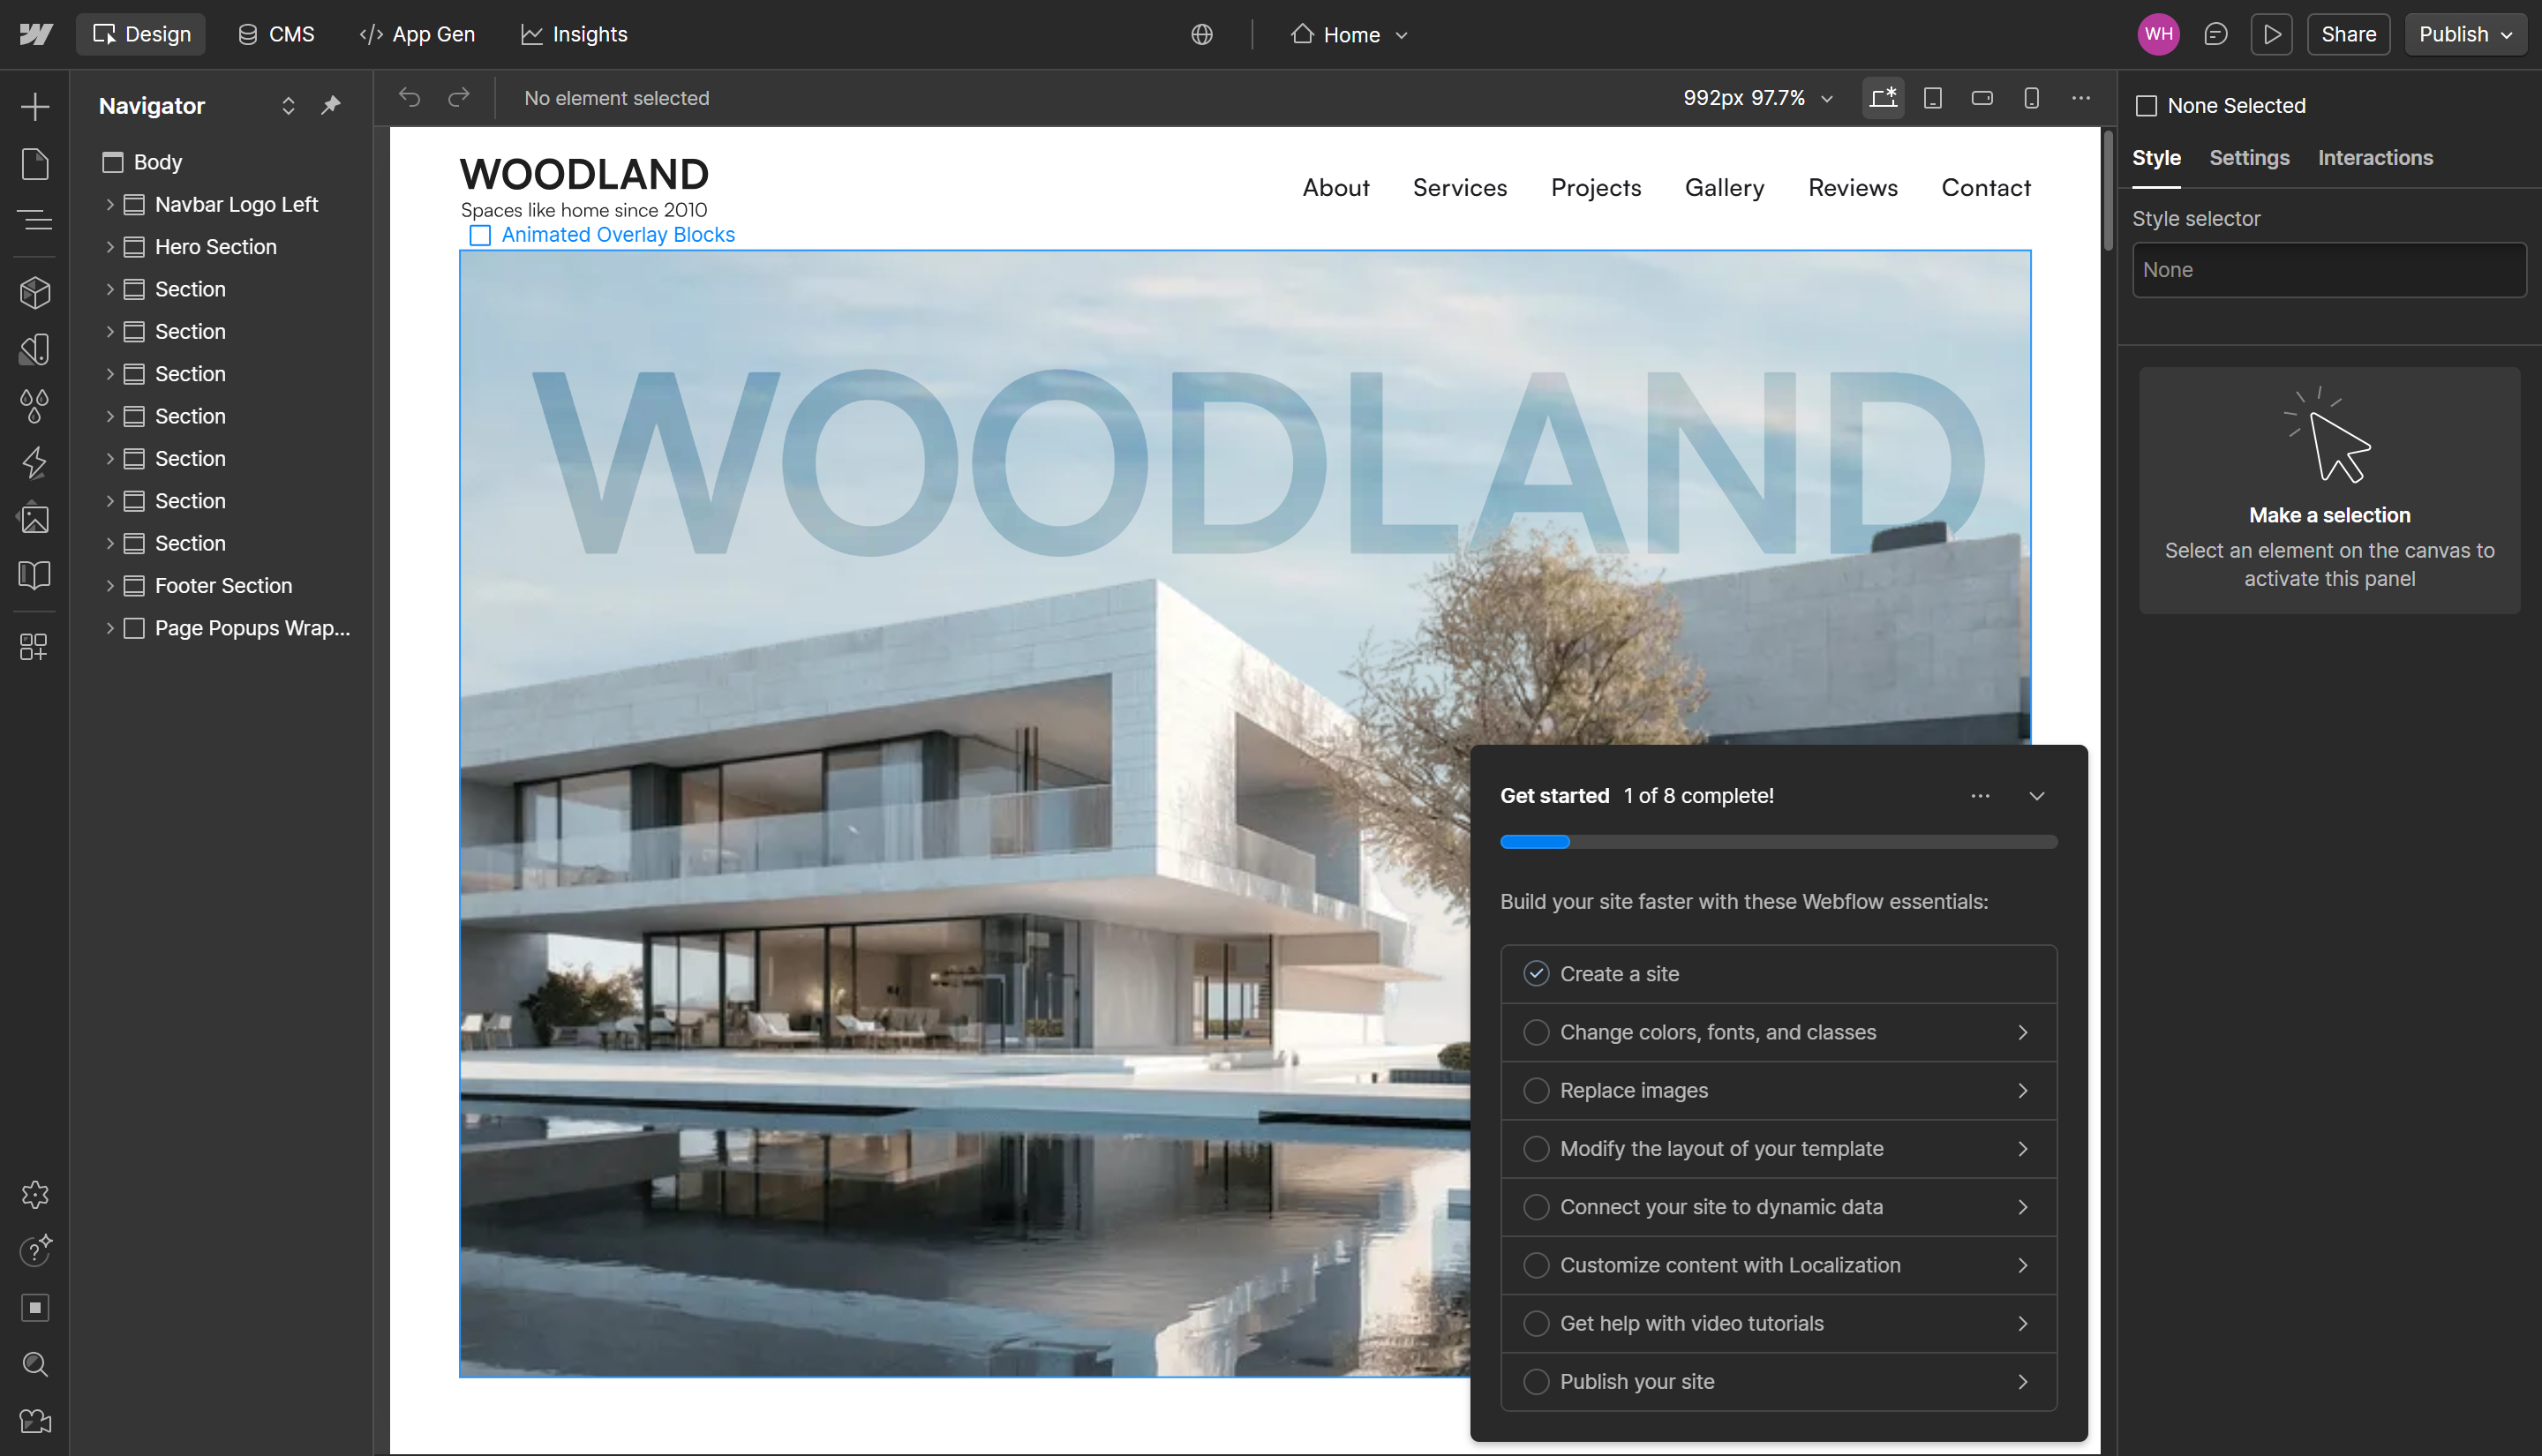The height and width of the screenshot is (1456, 2542).
Task: Check the Modify the layout checklist item
Action: pyautogui.click(x=1536, y=1148)
